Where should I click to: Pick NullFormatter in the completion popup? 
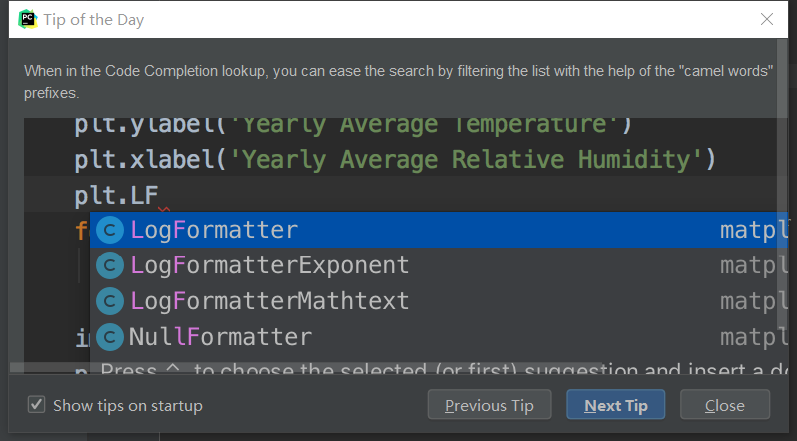coord(220,336)
